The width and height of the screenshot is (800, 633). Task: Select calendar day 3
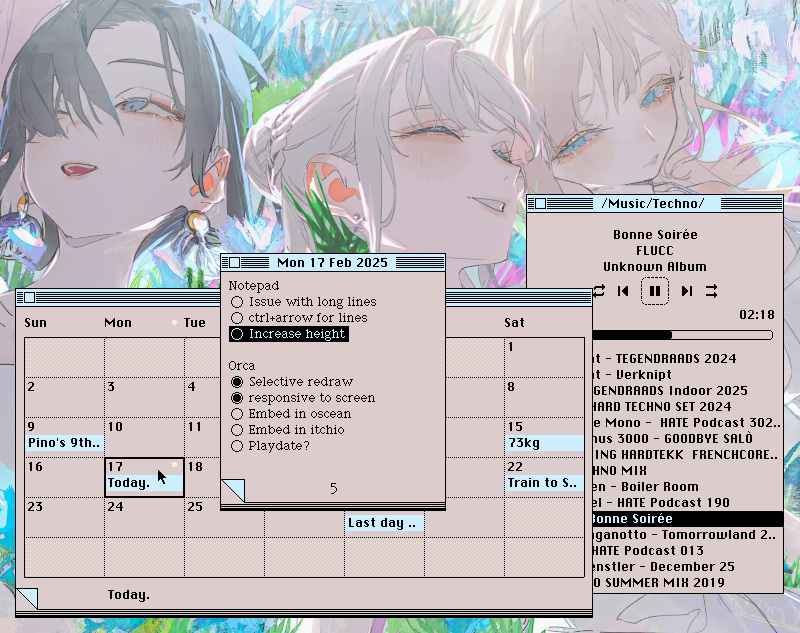point(144,397)
